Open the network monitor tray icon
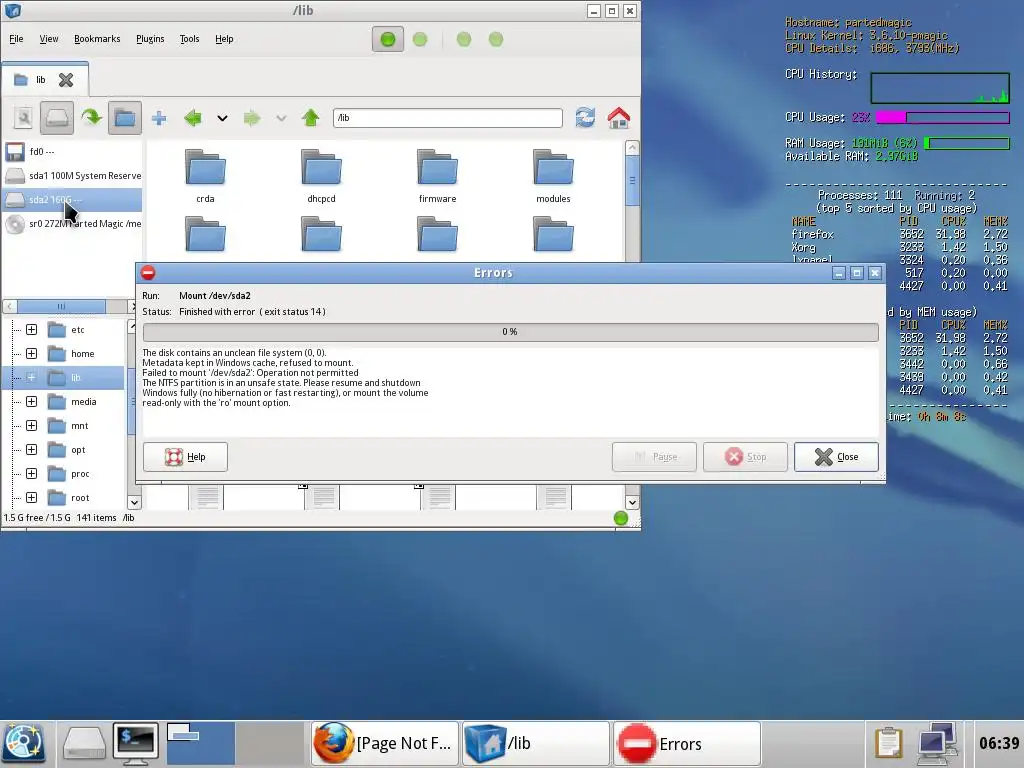The image size is (1024, 768). coord(936,743)
